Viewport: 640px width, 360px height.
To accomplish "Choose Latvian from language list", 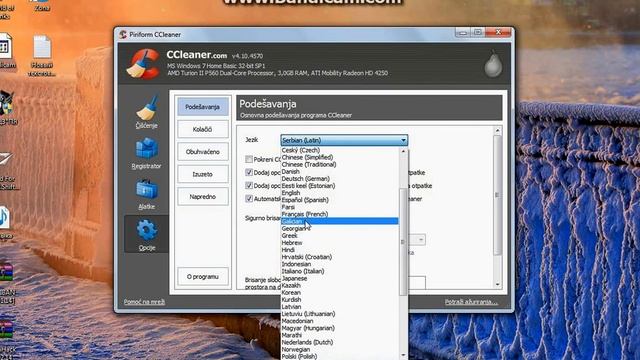I will [340, 307].
